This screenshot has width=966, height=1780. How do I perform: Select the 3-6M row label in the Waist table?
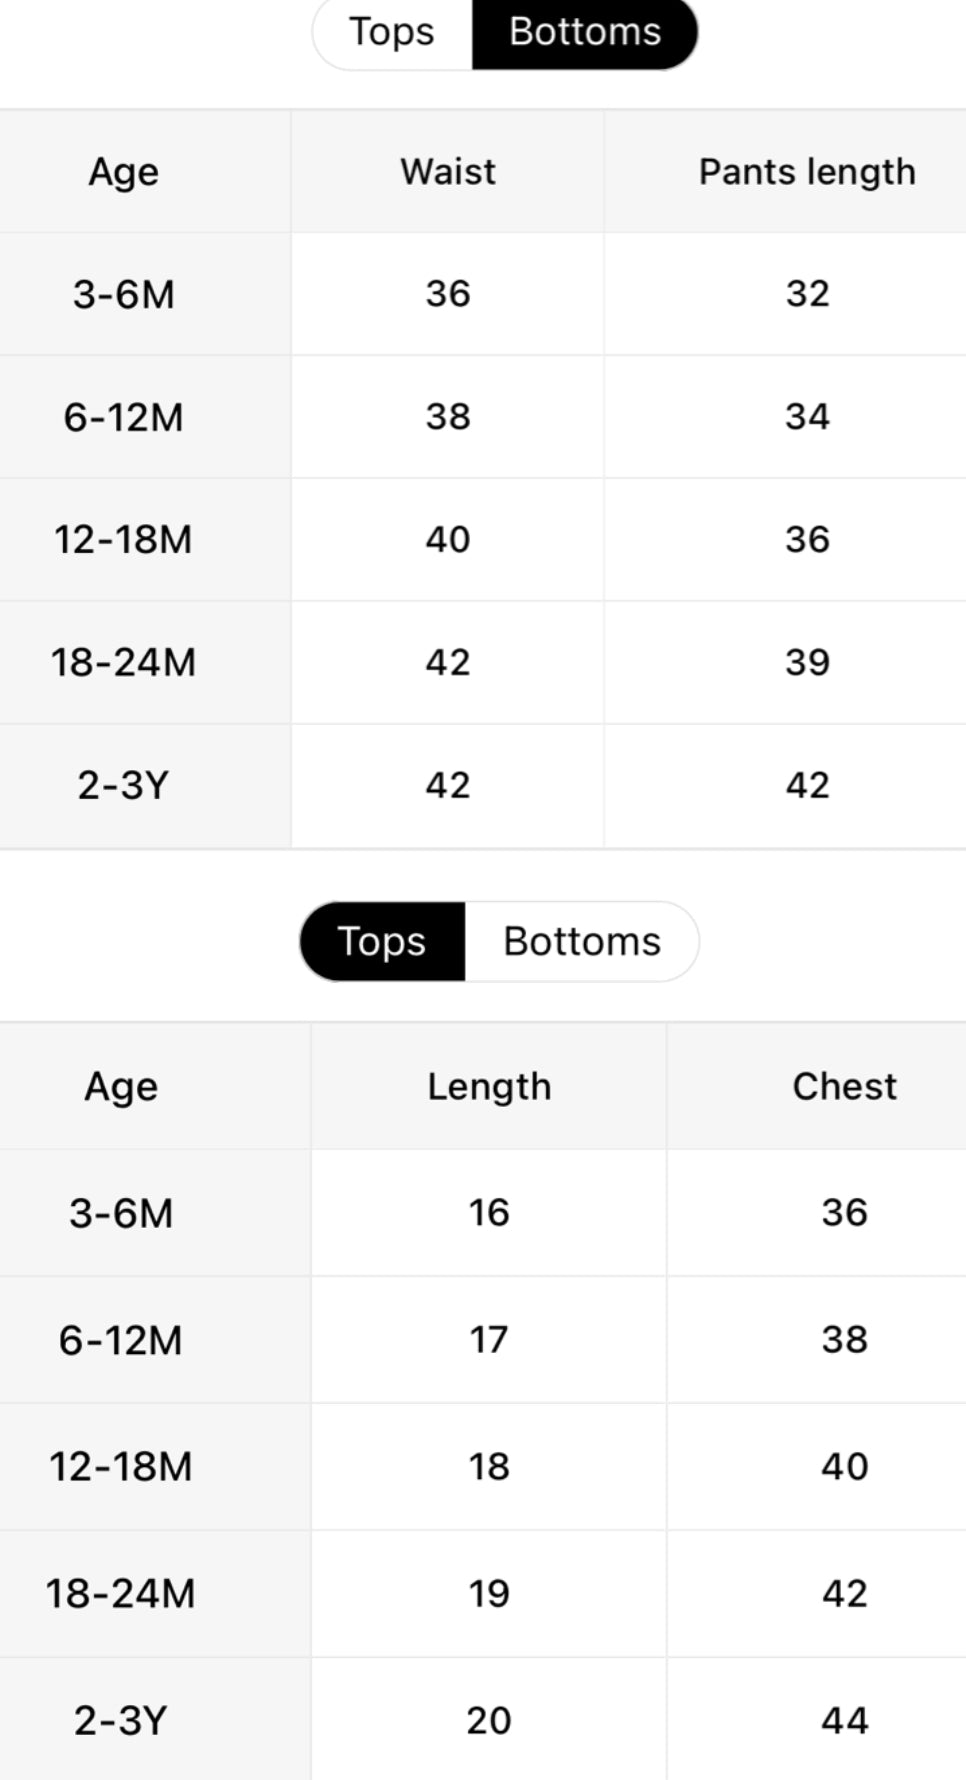124,295
